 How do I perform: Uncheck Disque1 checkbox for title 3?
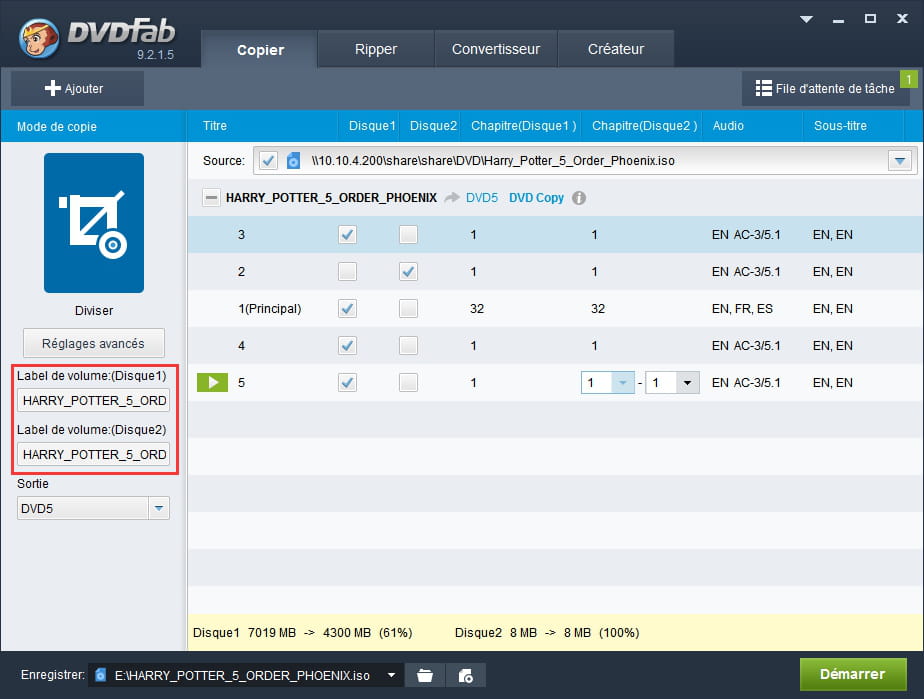tap(347, 235)
